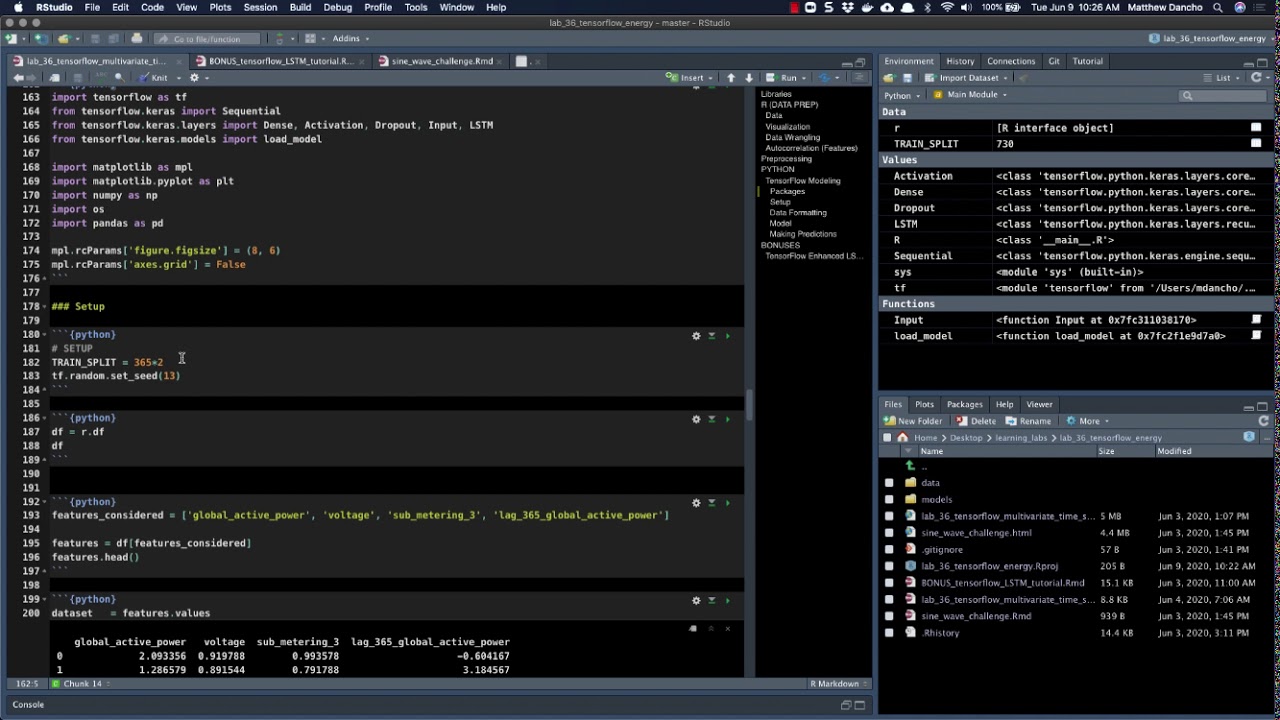Select checkbox for sine_wave_challenge.Rmd
The image size is (1280, 720).
[889, 616]
